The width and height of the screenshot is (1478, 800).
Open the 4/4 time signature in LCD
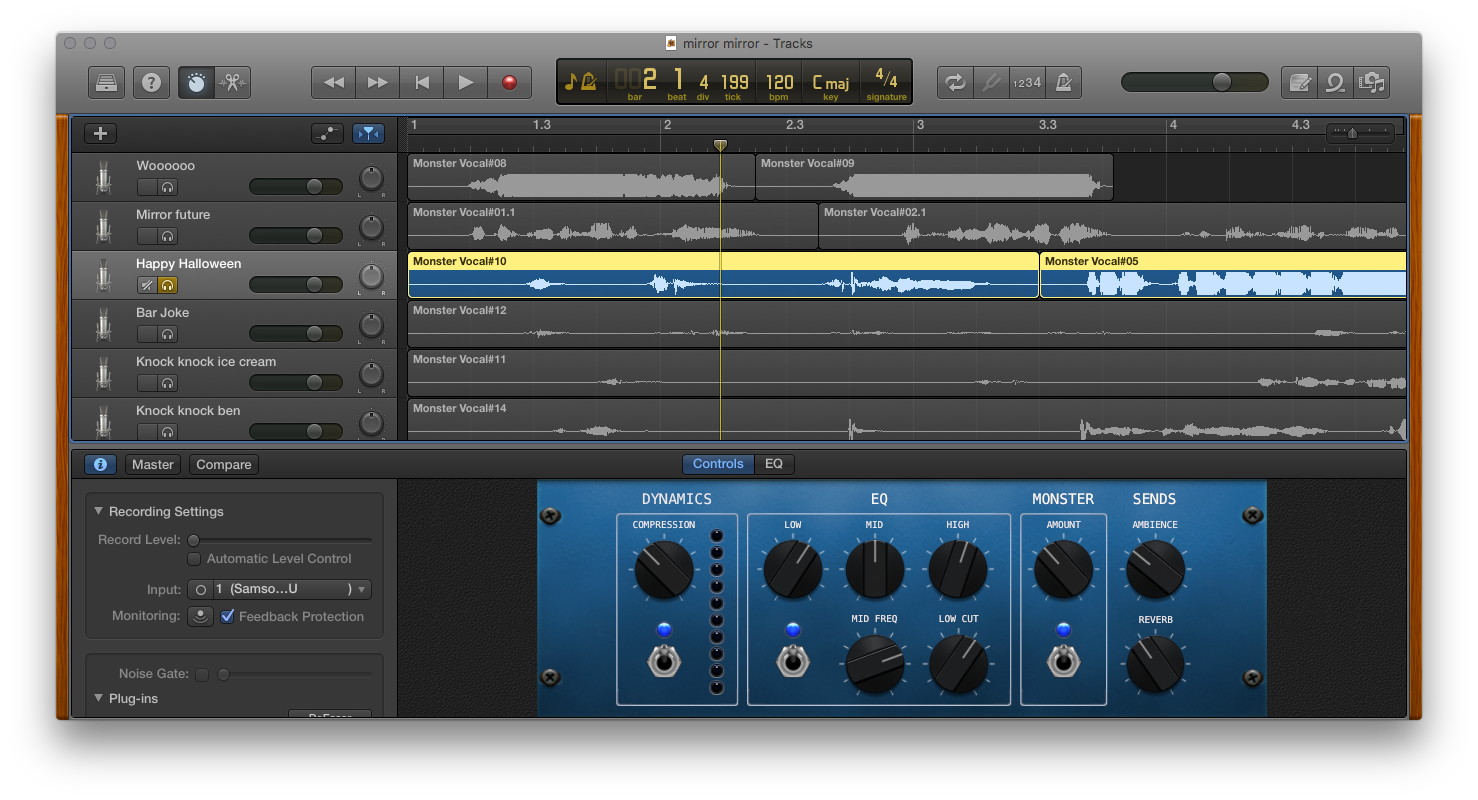click(886, 82)
